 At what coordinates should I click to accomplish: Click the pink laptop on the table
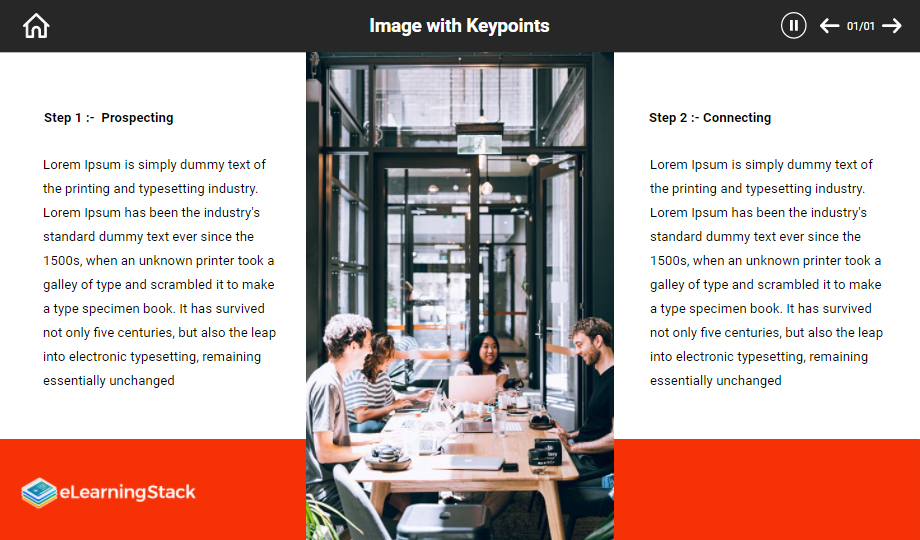(472, 390)
